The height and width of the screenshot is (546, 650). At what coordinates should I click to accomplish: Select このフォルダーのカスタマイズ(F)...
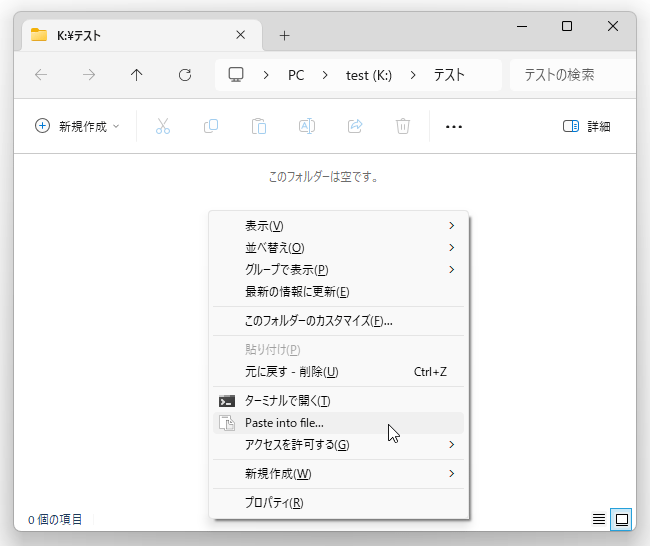coord(338,320)
